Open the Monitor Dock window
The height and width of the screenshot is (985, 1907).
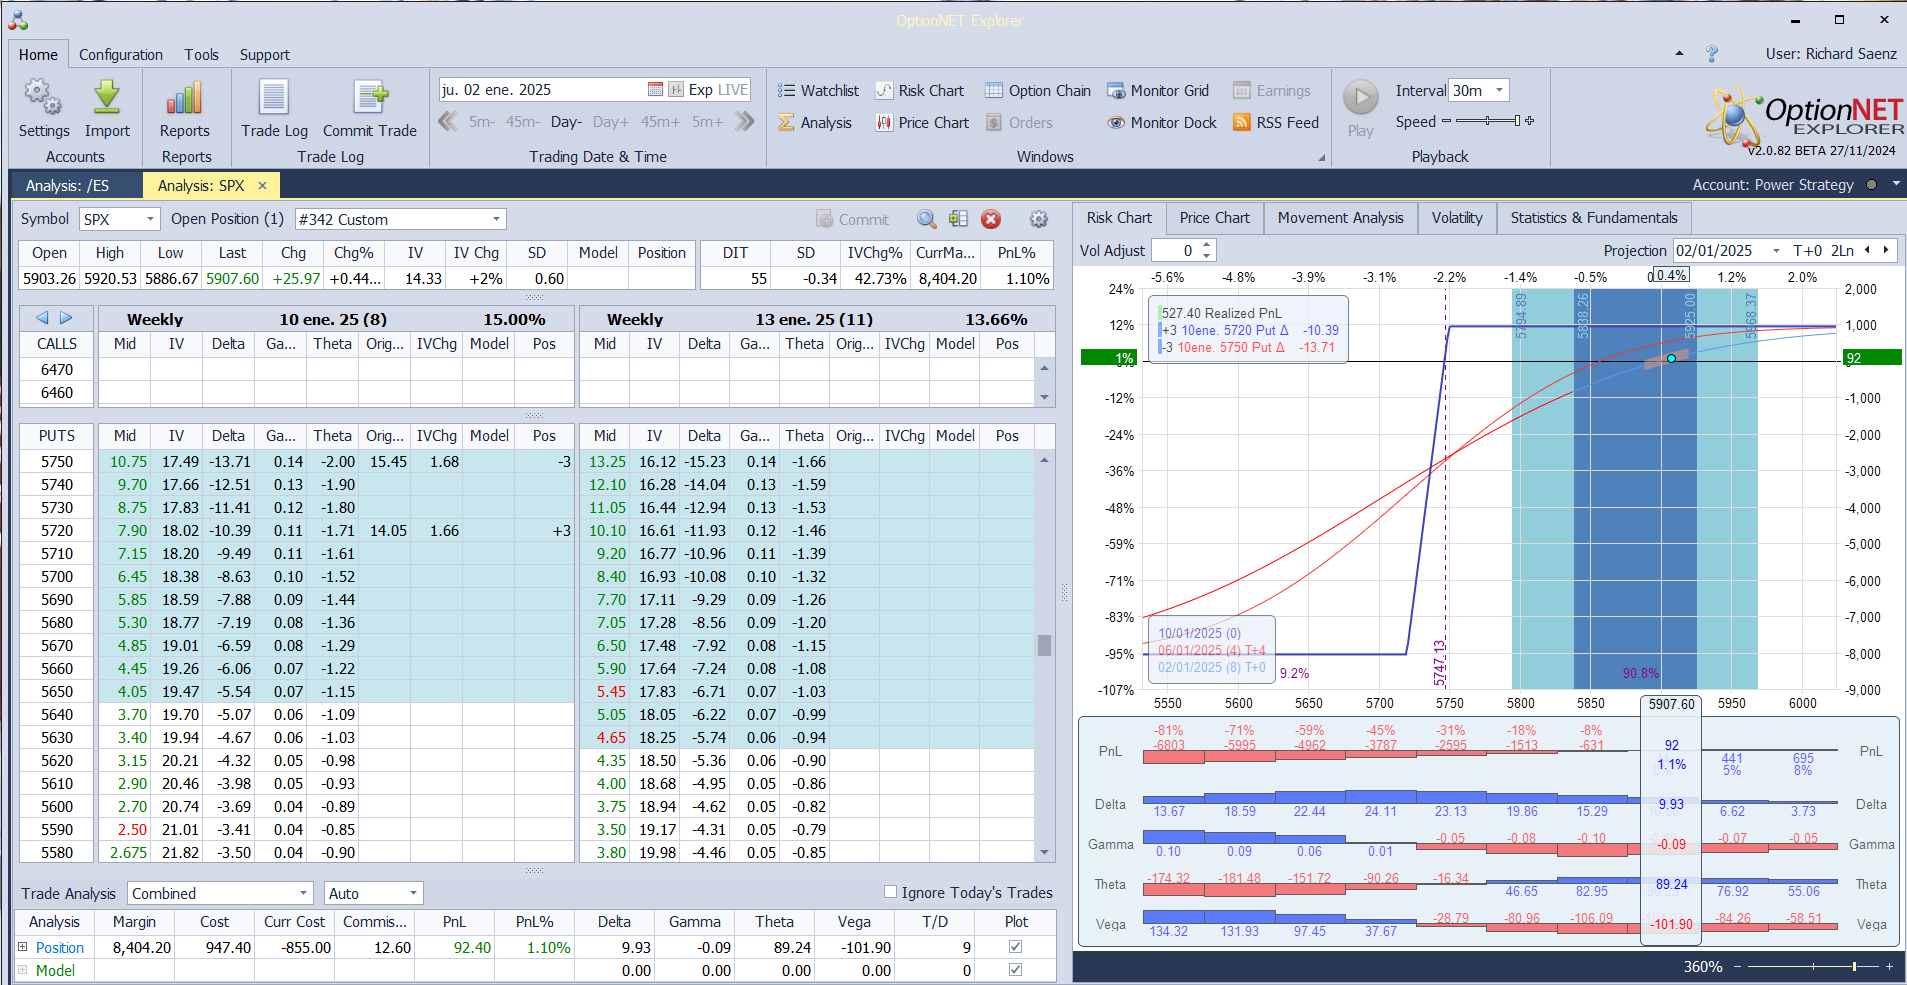[1162, 123]
